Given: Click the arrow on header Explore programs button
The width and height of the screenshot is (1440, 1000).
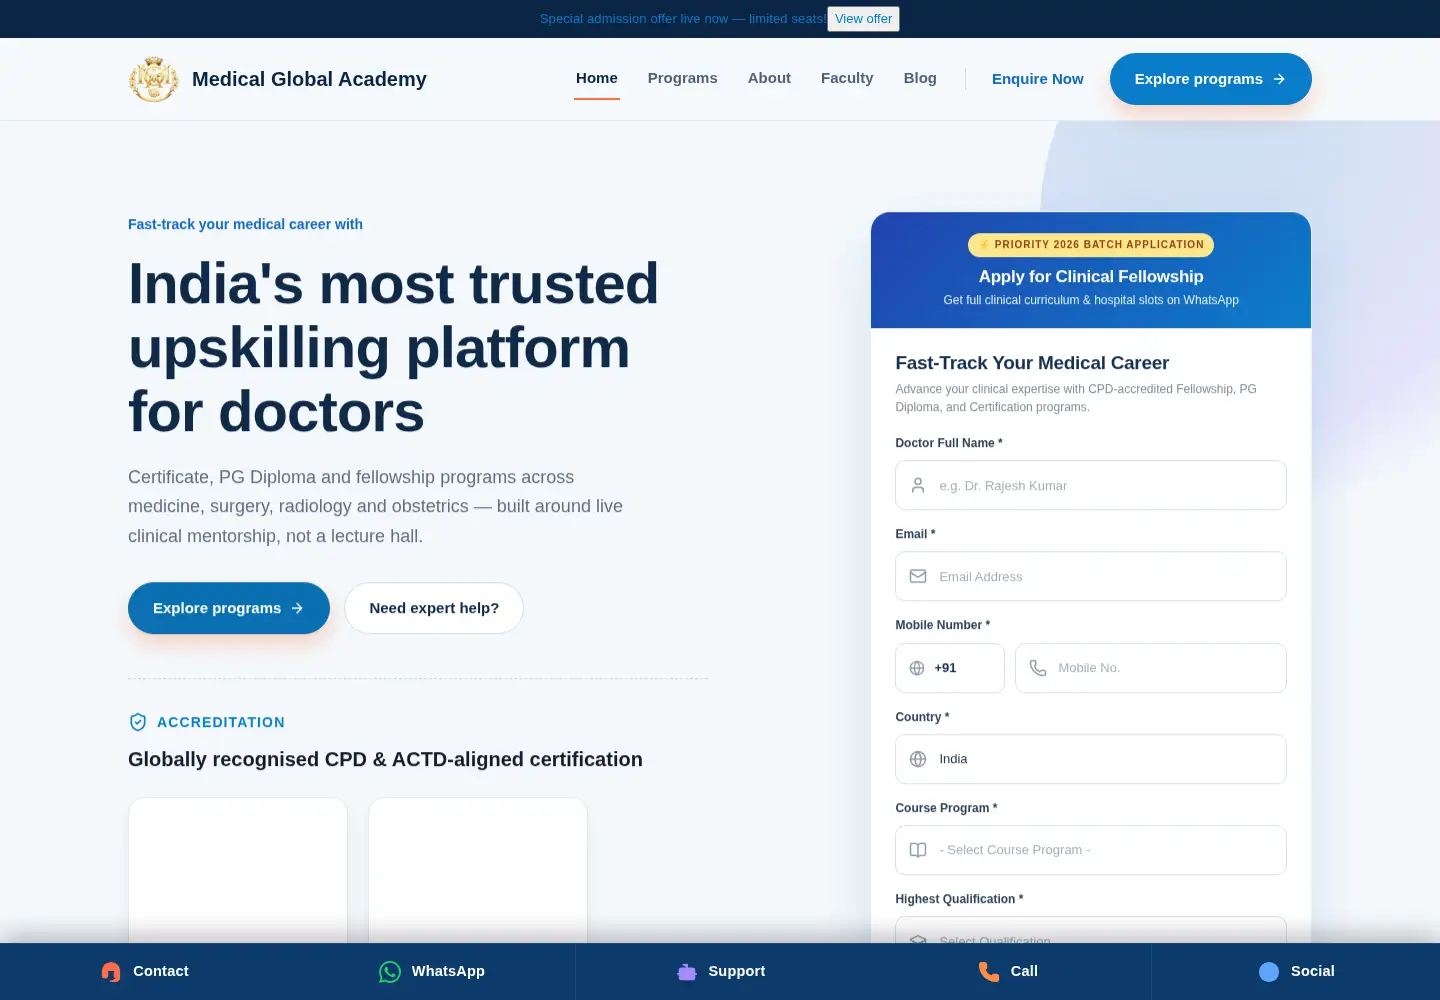Looking at the screenshot, I should tap(1279, 79).
